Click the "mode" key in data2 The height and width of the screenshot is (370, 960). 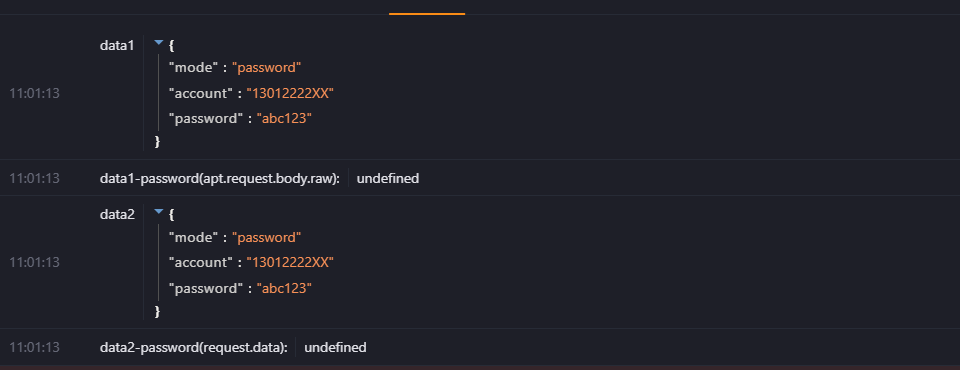[x=193, y=237]
